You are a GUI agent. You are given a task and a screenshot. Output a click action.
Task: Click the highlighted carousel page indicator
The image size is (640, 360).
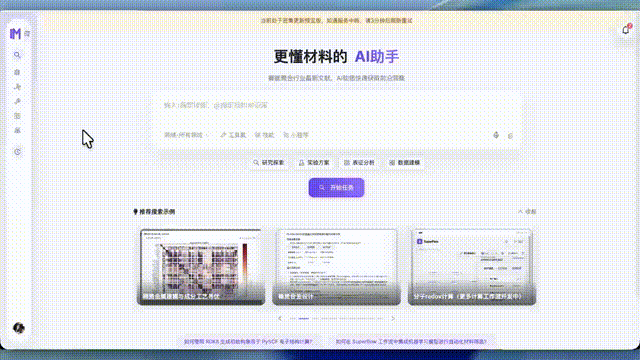click(x=304, y=318)
